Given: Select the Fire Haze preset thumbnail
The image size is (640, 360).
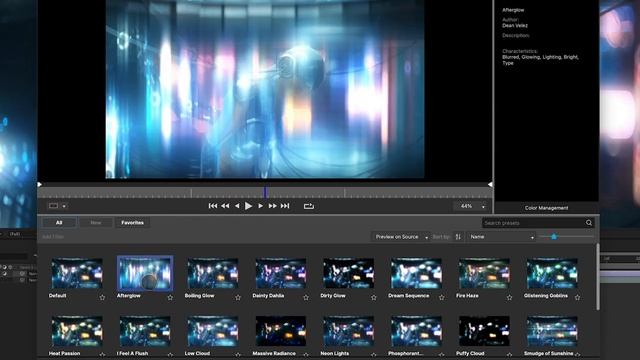Looking at the screenshot, I should [x=484, y=273].
